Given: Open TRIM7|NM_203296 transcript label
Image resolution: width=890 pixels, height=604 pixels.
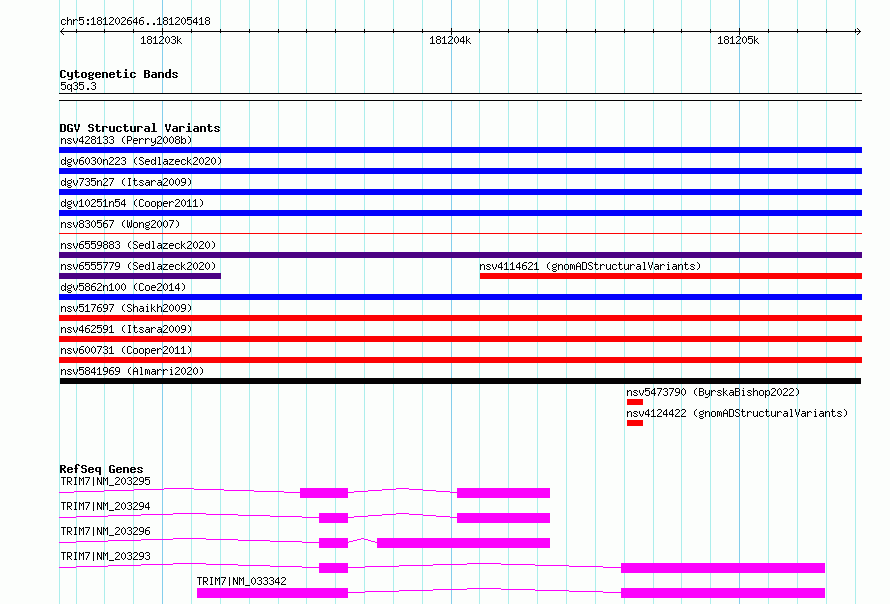Looking at the screenshot, I should [105, 531].
